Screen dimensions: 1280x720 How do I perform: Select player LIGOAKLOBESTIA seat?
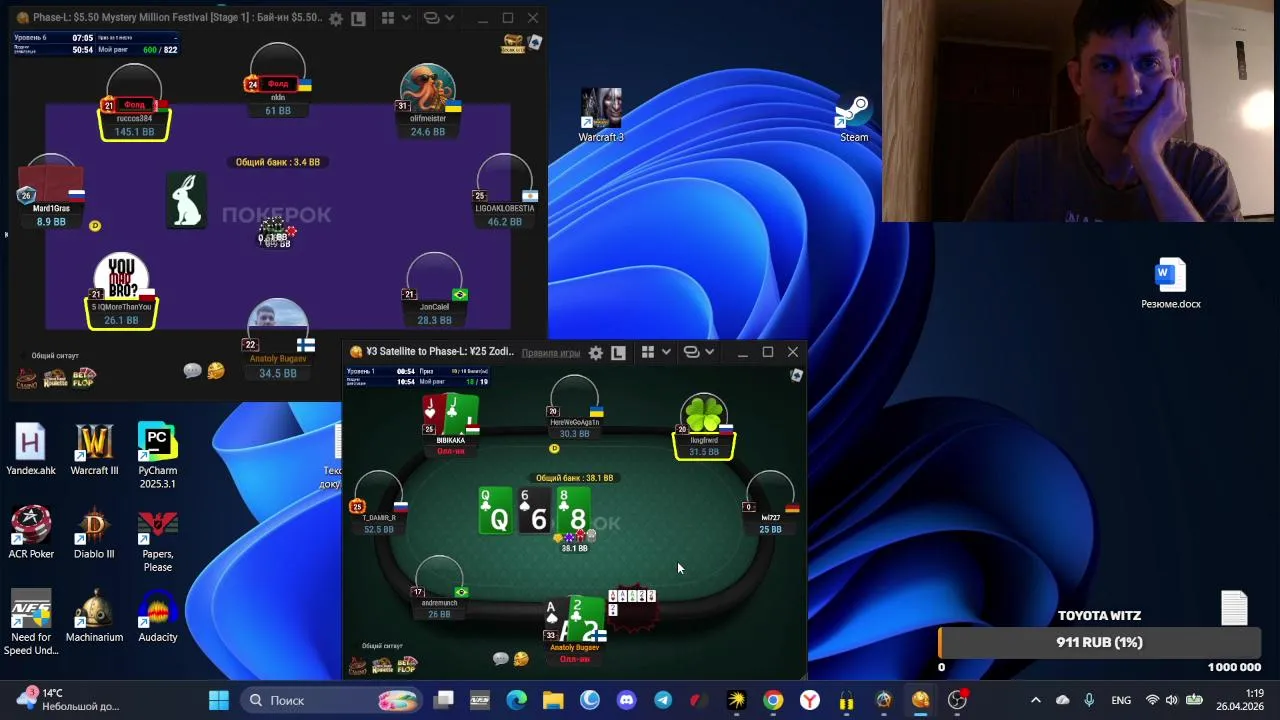(504, 192)
